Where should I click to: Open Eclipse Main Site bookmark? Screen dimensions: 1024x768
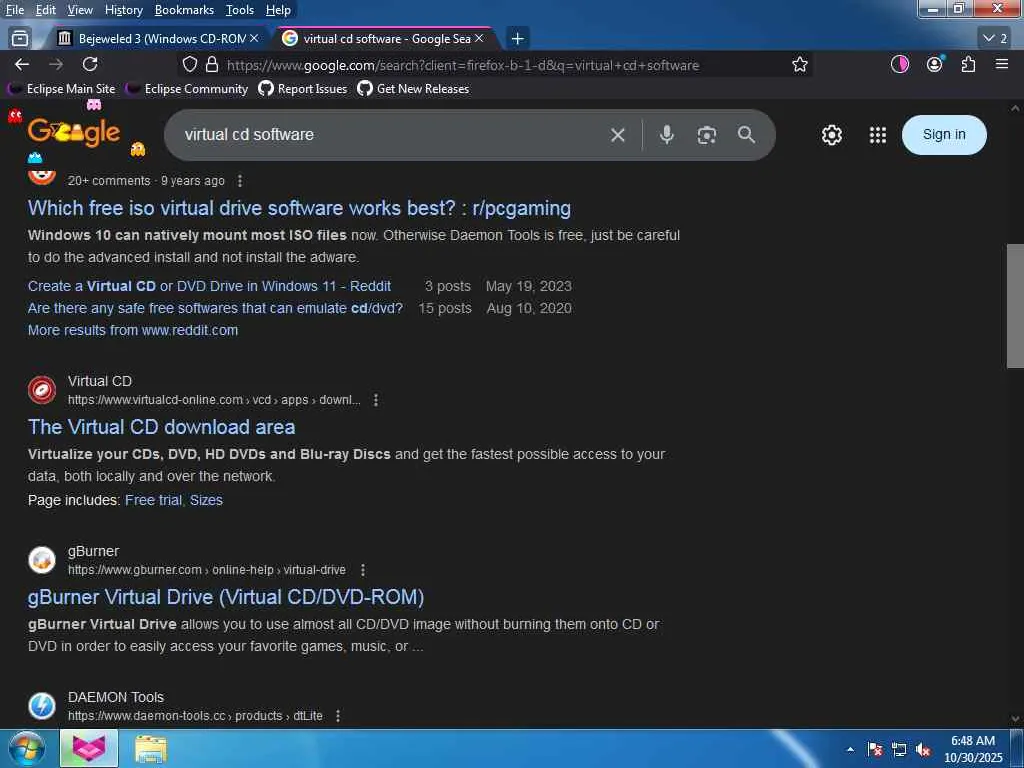click(x=61, y=89)
